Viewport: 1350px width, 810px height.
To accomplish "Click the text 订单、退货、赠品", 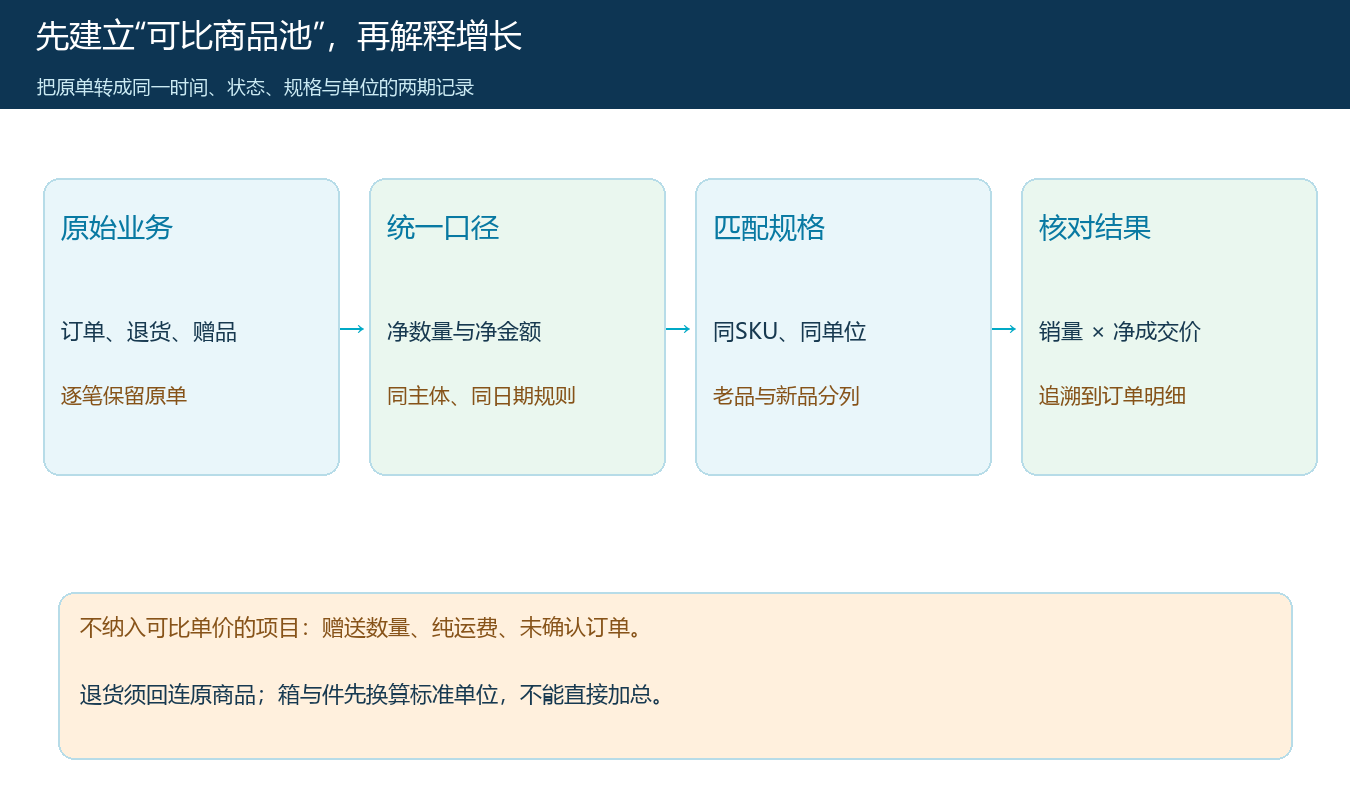I will point(149,332).
